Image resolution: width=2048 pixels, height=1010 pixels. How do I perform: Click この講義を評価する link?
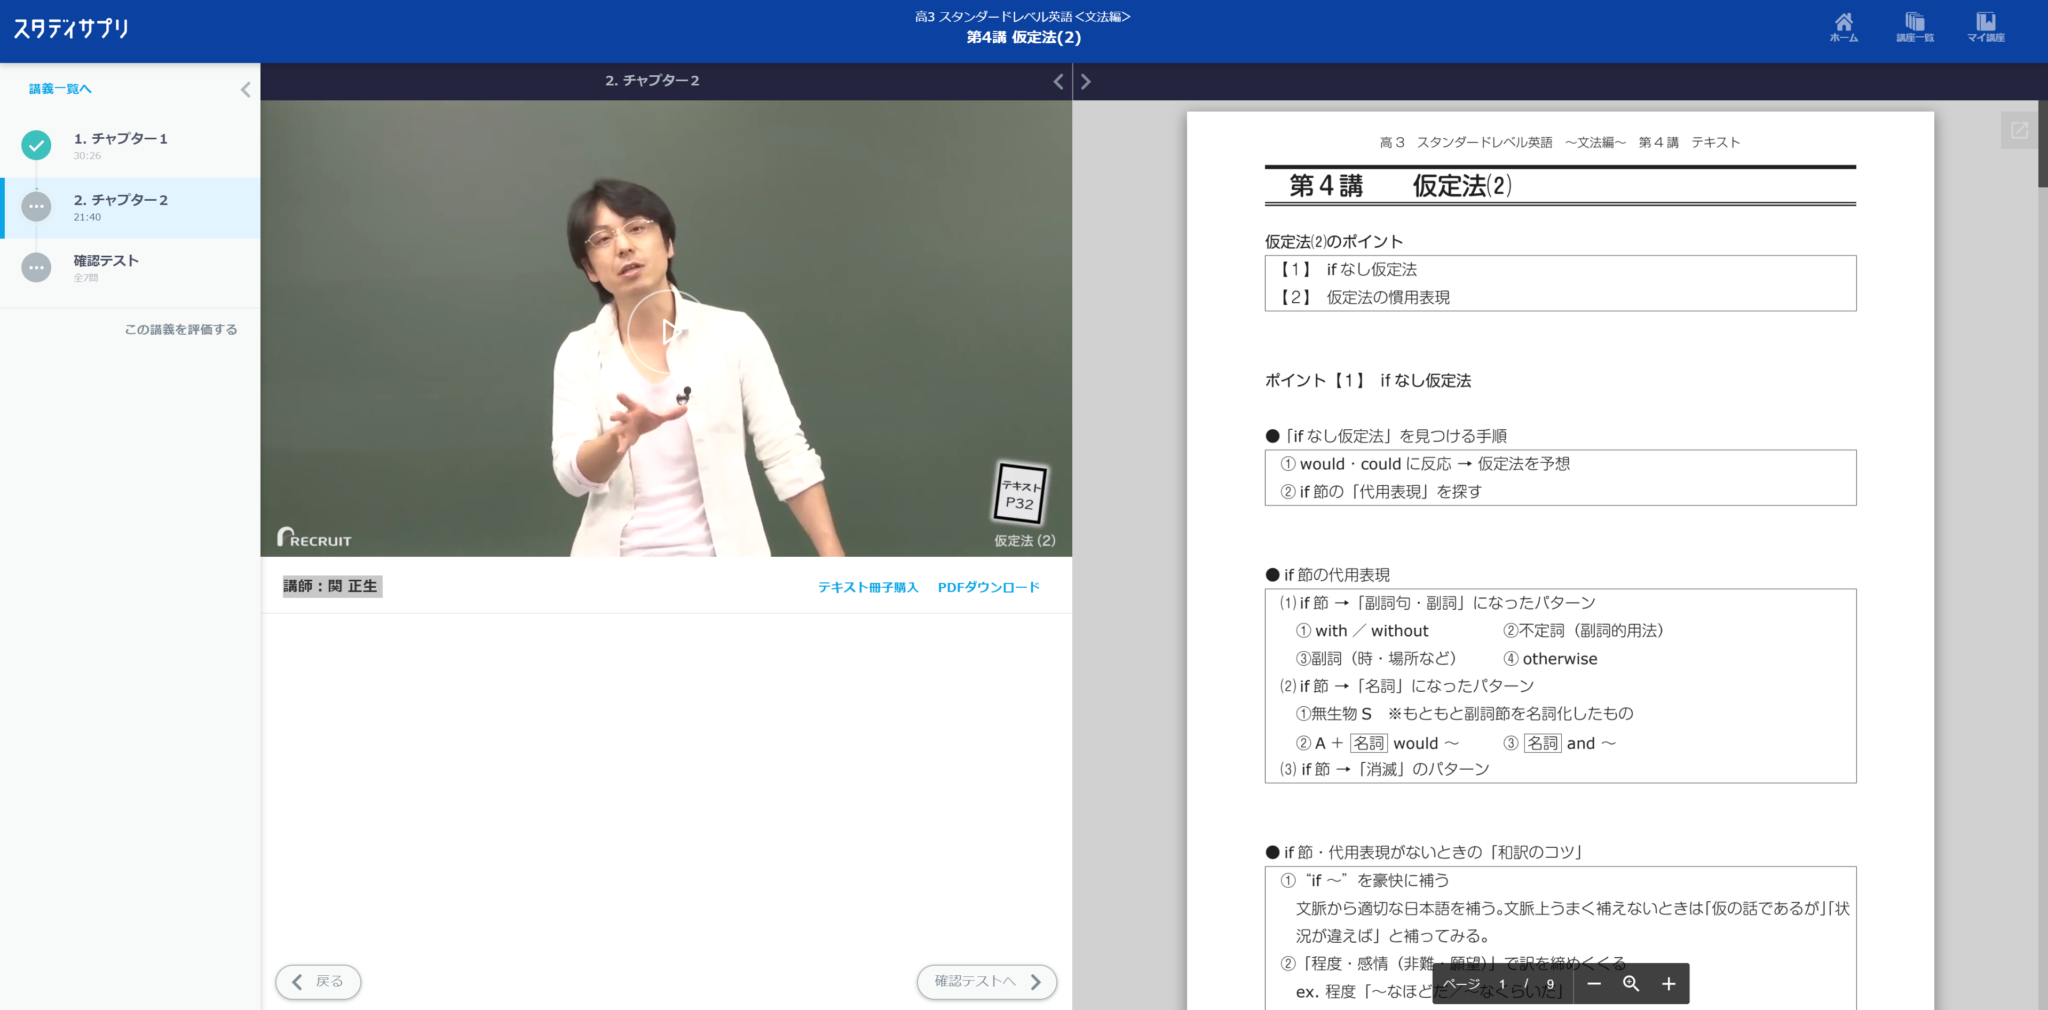[181, 329]
